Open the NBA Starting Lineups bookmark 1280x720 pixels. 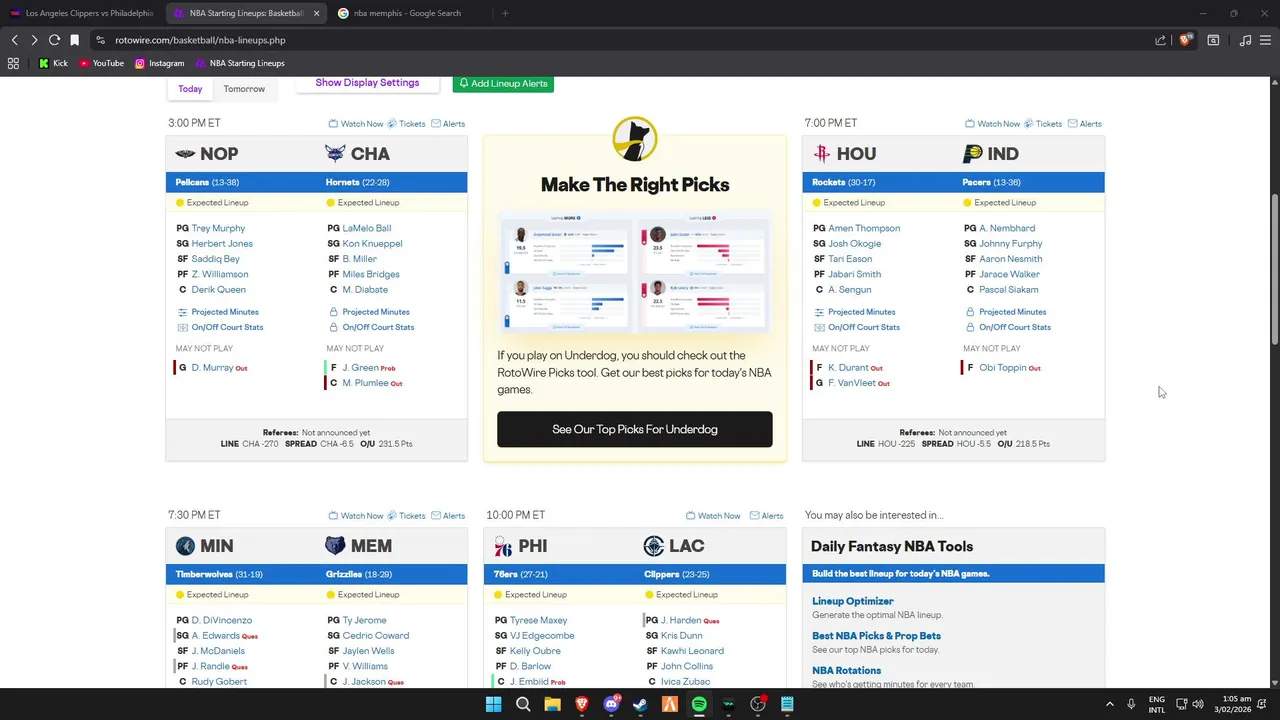pos(240,63)
